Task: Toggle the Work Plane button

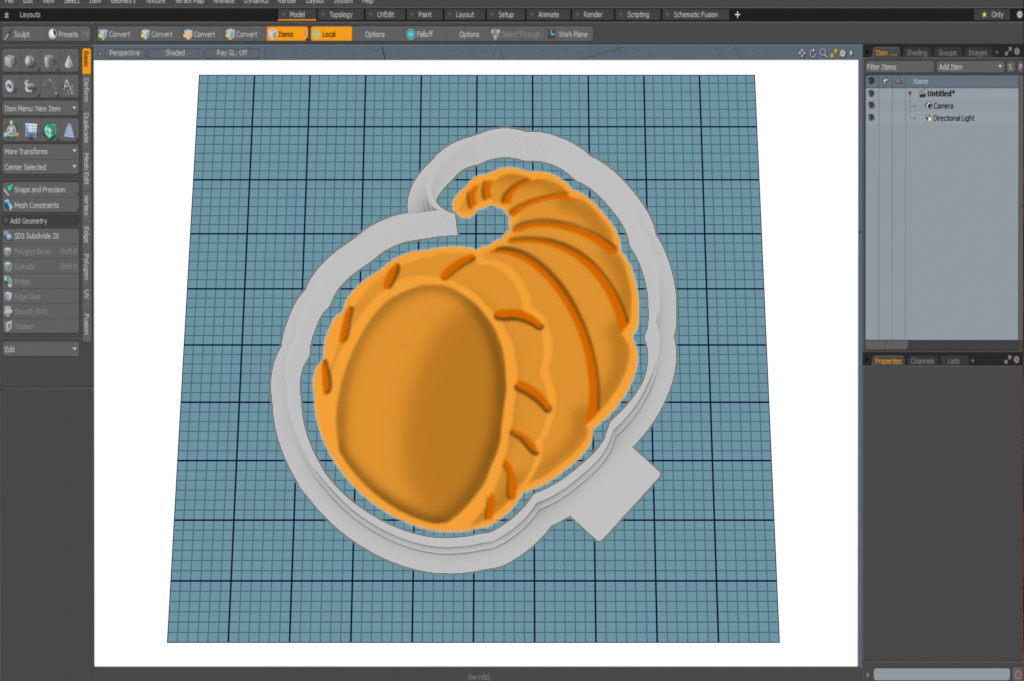Action: [567, 34]
